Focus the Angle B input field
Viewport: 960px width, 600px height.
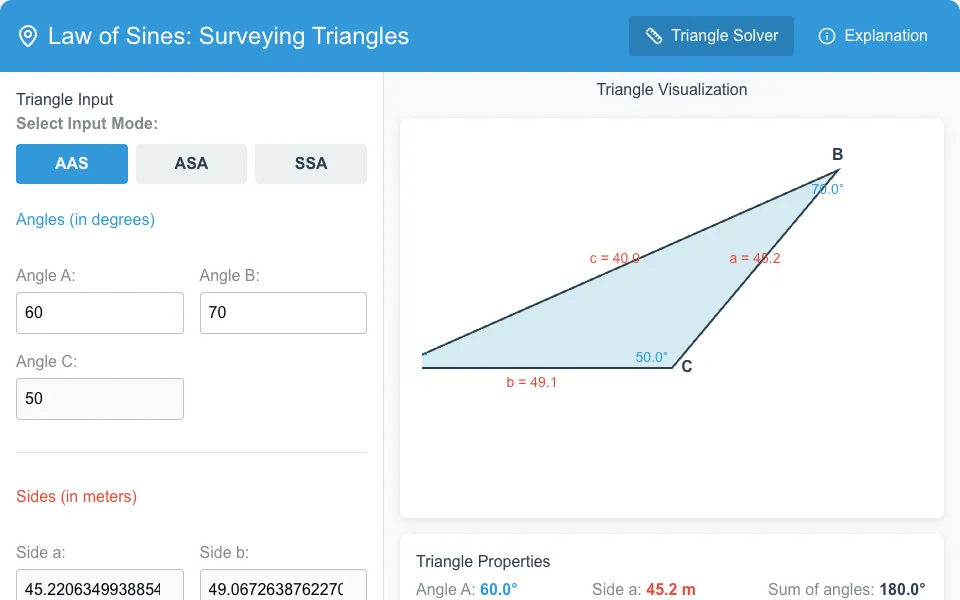point(283,313)
